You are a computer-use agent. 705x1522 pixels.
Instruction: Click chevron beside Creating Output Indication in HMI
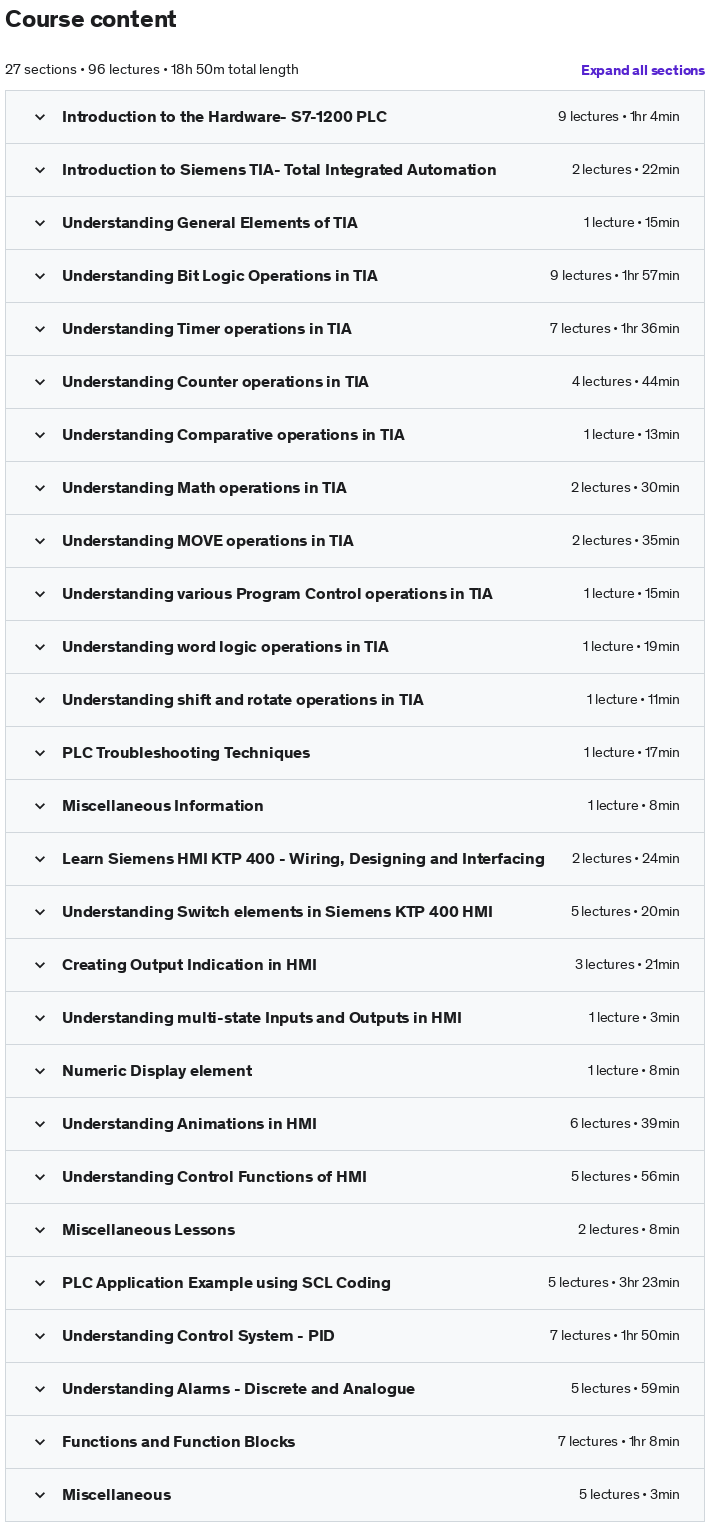(x=40, y=965)
